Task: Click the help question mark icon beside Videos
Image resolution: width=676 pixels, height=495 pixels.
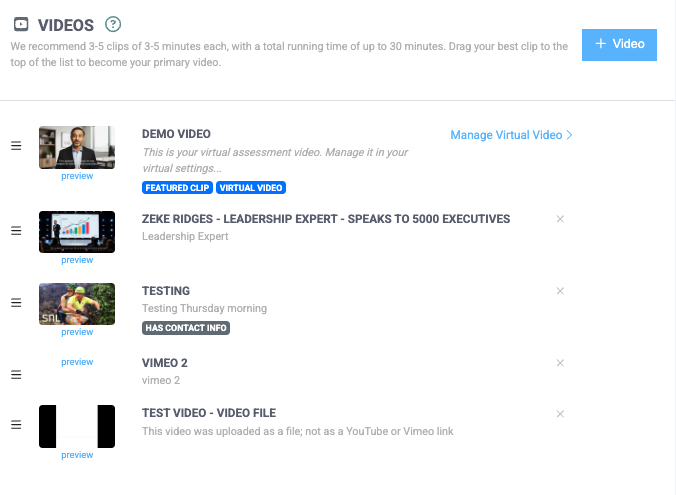Action: pos(113,24)
